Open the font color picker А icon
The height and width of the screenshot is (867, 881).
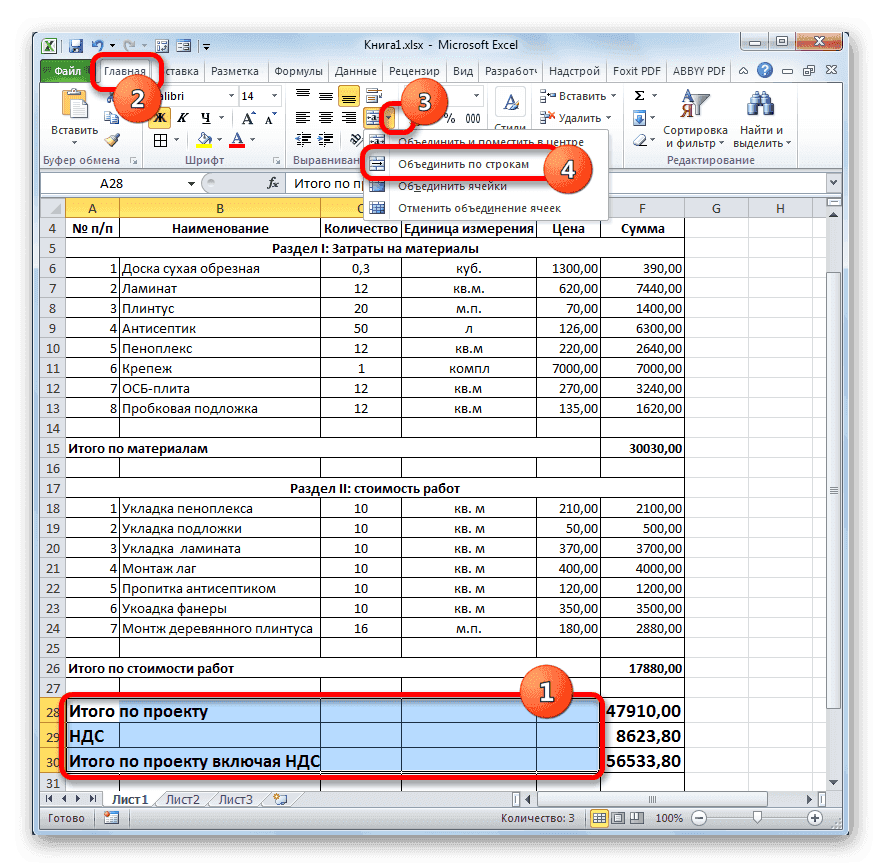click(237, 139)
